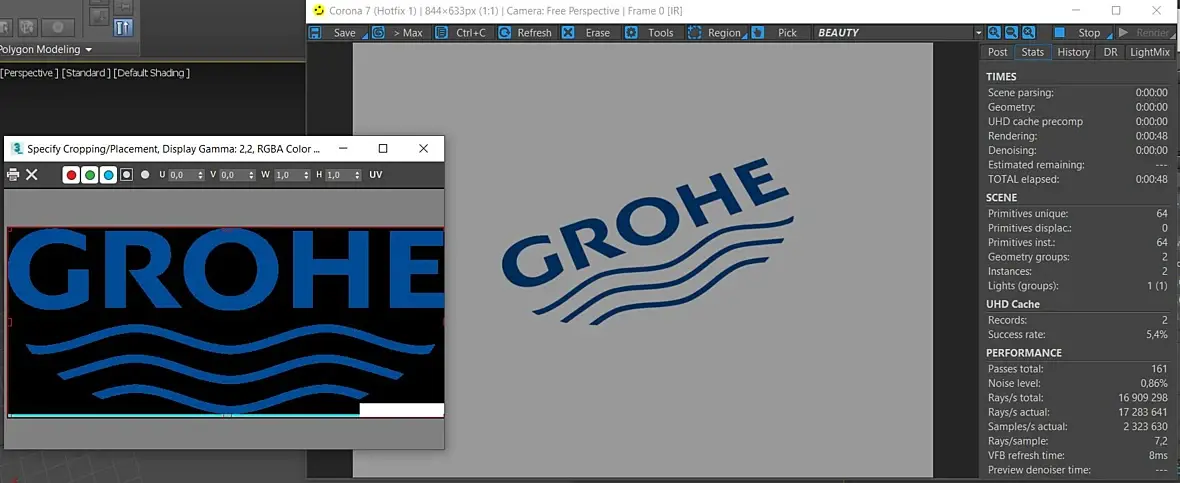This screenshot has width=1180, height=483.
Task: Open the [Standard] viewport menu
Action: pyautogui.click(x=86, y=73)
